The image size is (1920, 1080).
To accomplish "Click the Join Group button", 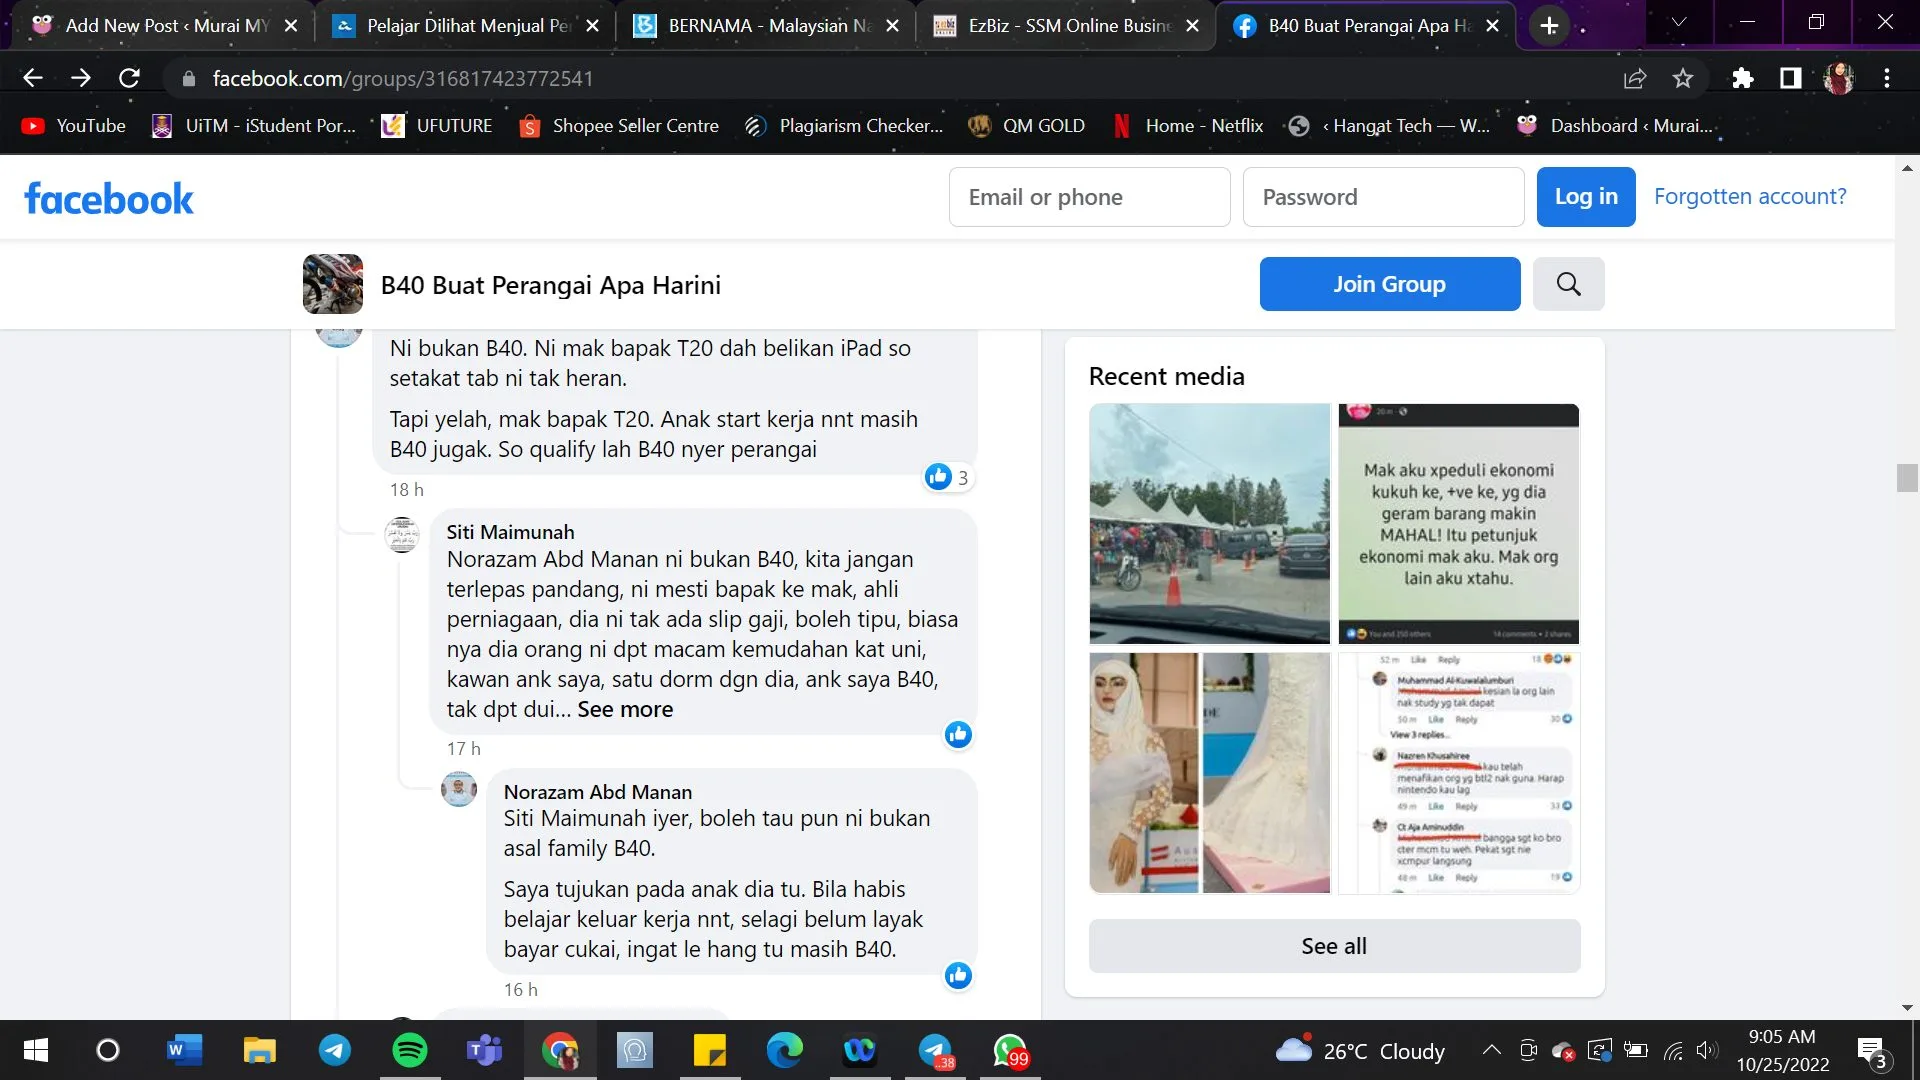I will pos(1389,284).
